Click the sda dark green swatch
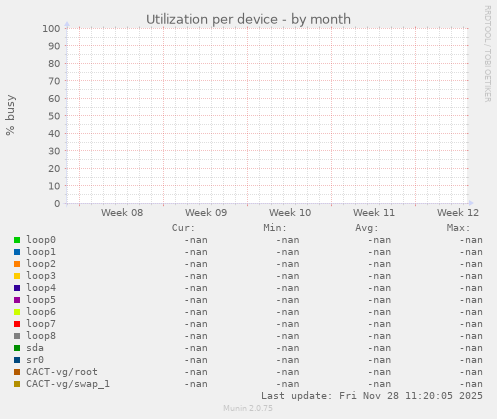This screenshot has height=419, width=497. 17,348
